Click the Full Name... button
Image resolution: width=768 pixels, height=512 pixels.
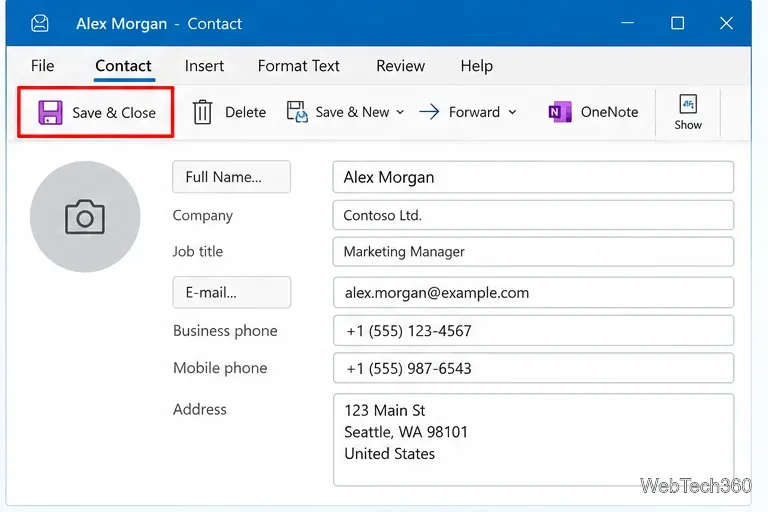[x=231, y=177]
